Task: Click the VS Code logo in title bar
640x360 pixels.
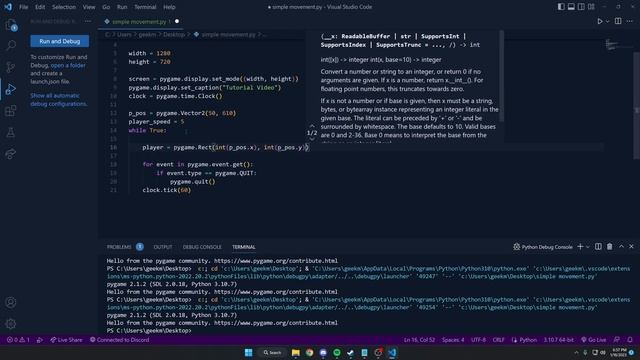Action: coord(8,7)
